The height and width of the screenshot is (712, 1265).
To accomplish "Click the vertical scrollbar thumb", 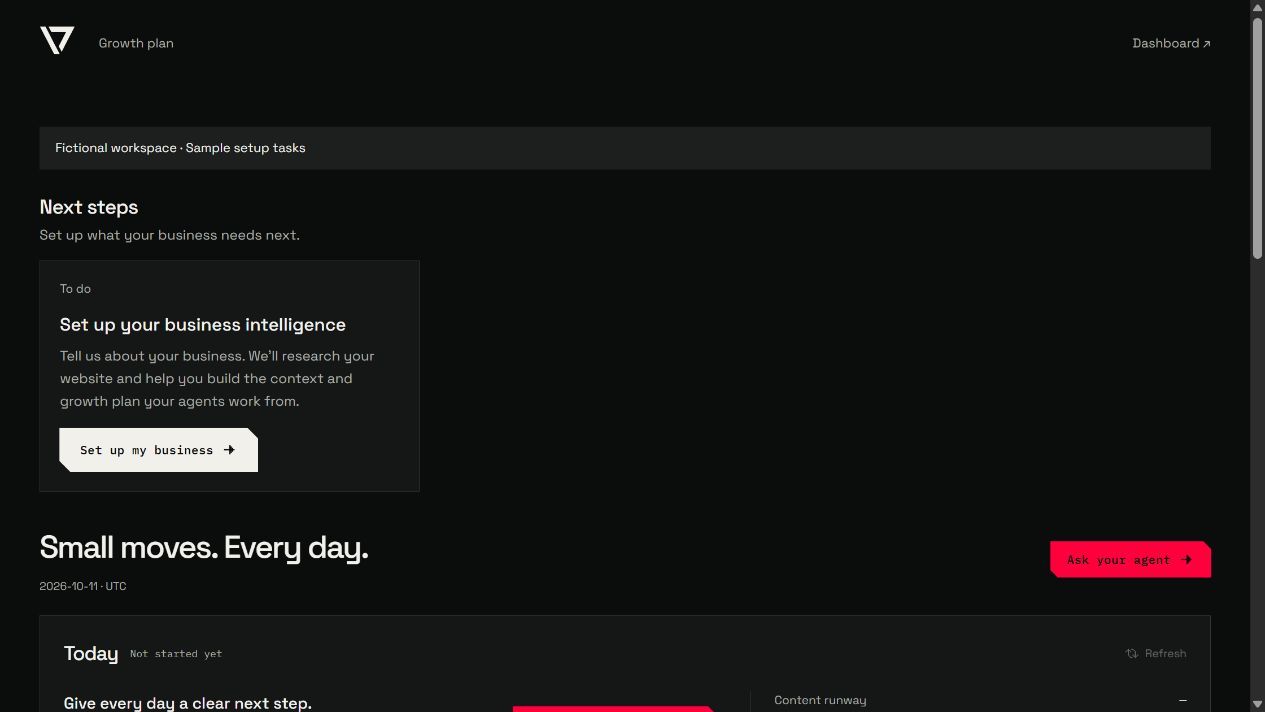I will point(1258,137).
